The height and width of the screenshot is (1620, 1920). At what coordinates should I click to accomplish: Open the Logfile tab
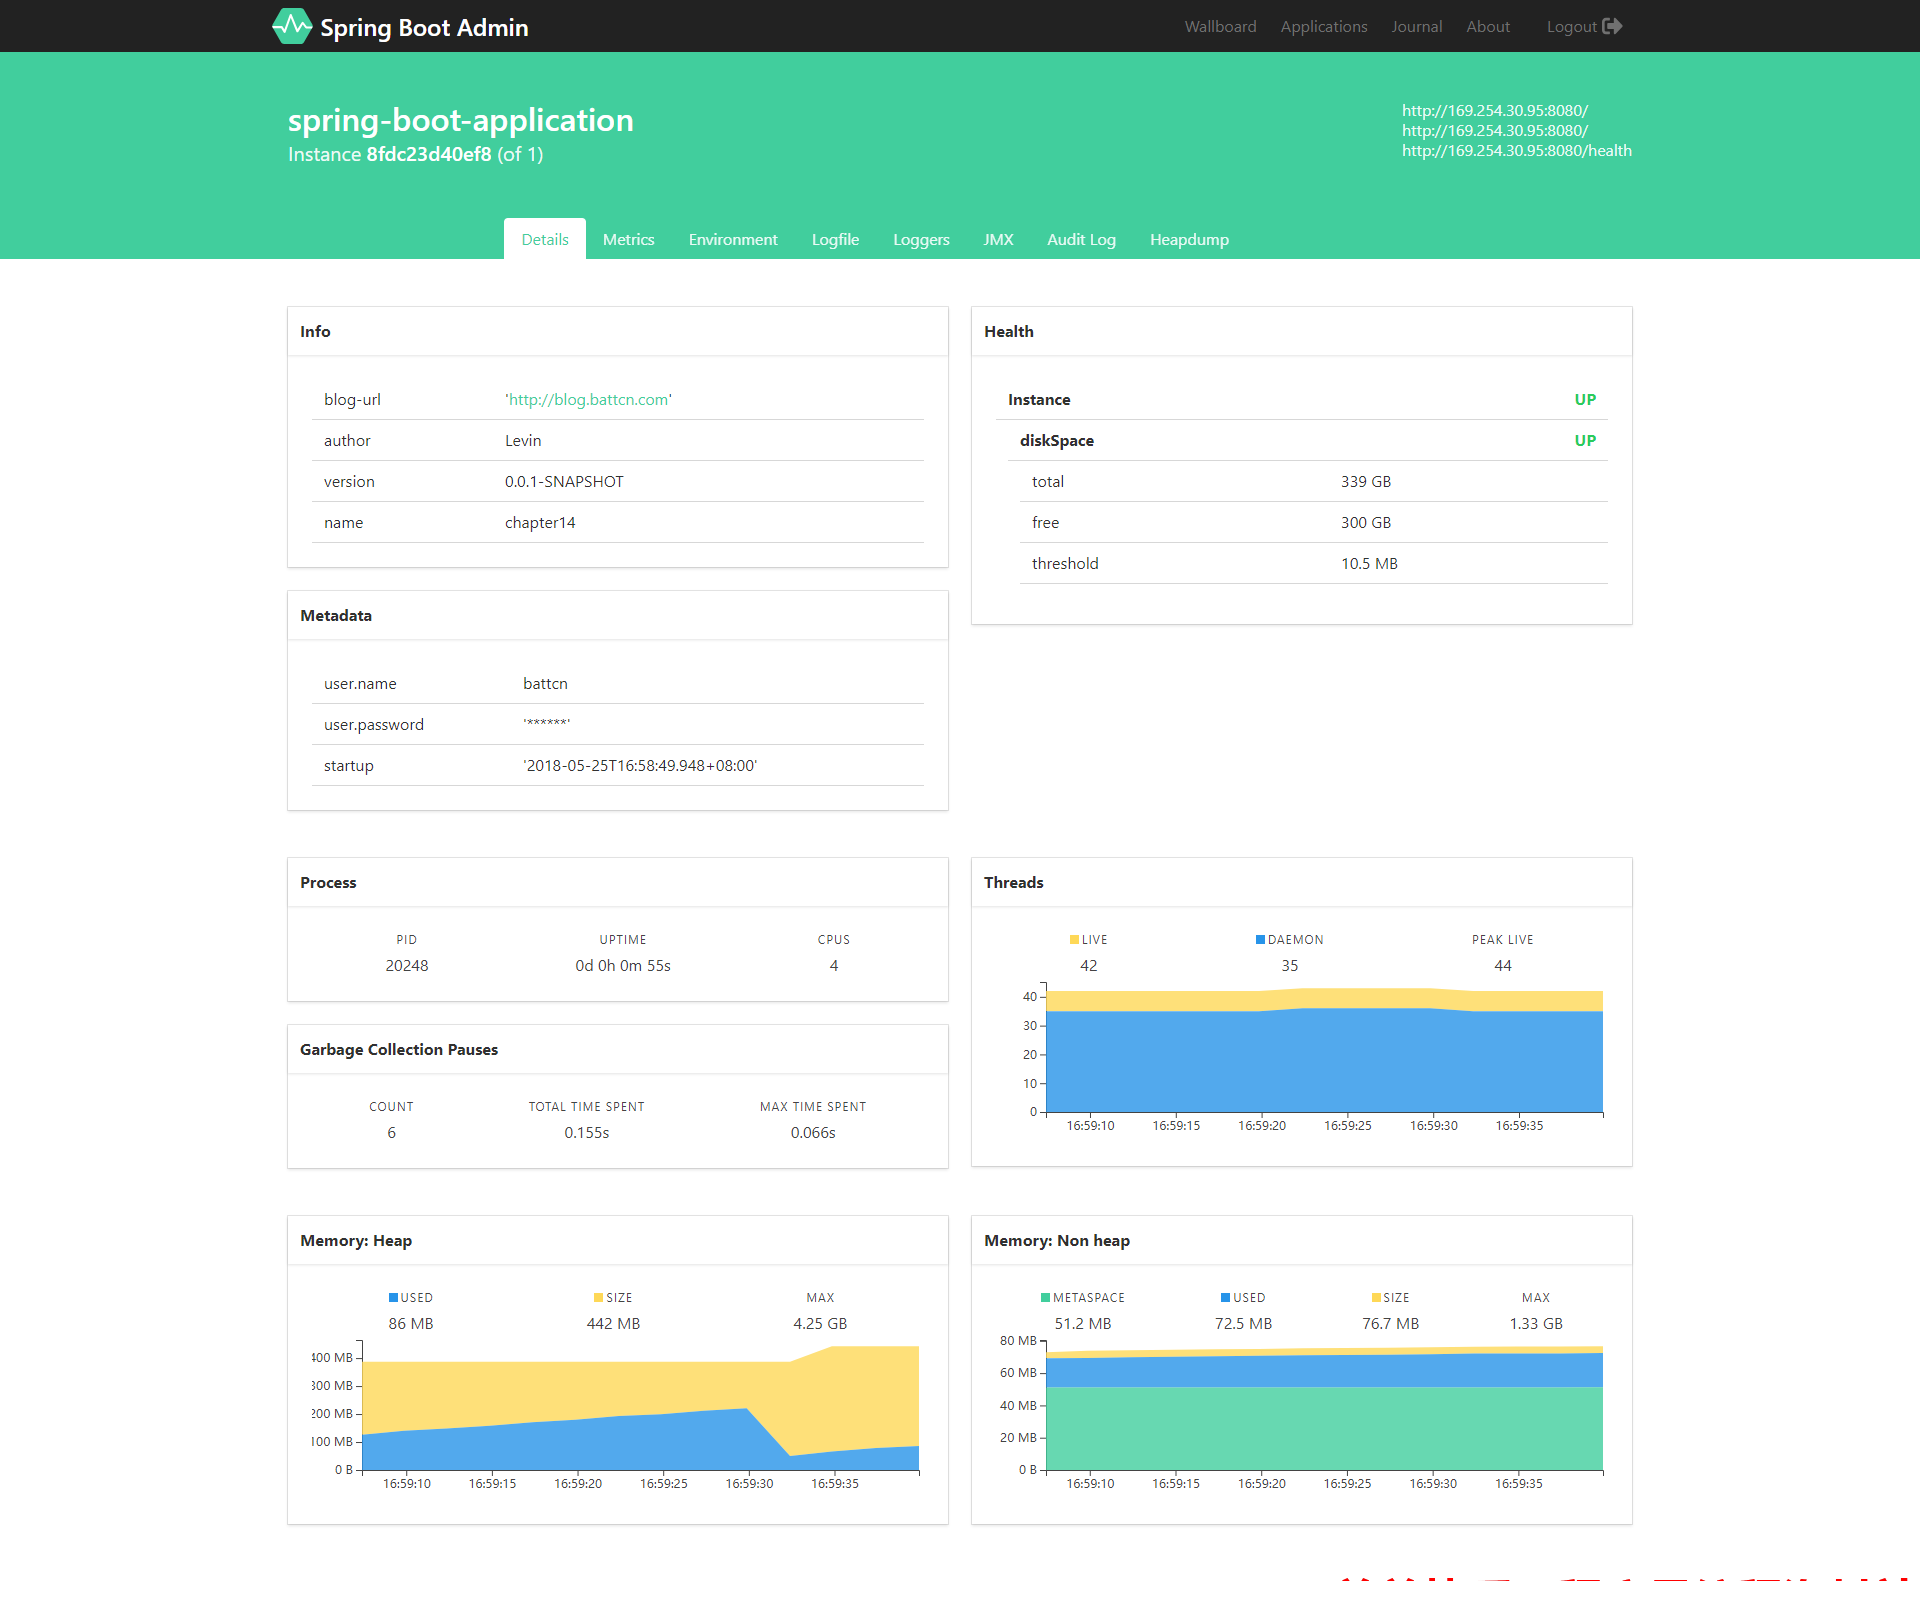pyautogui.click(x=835, y=239)
